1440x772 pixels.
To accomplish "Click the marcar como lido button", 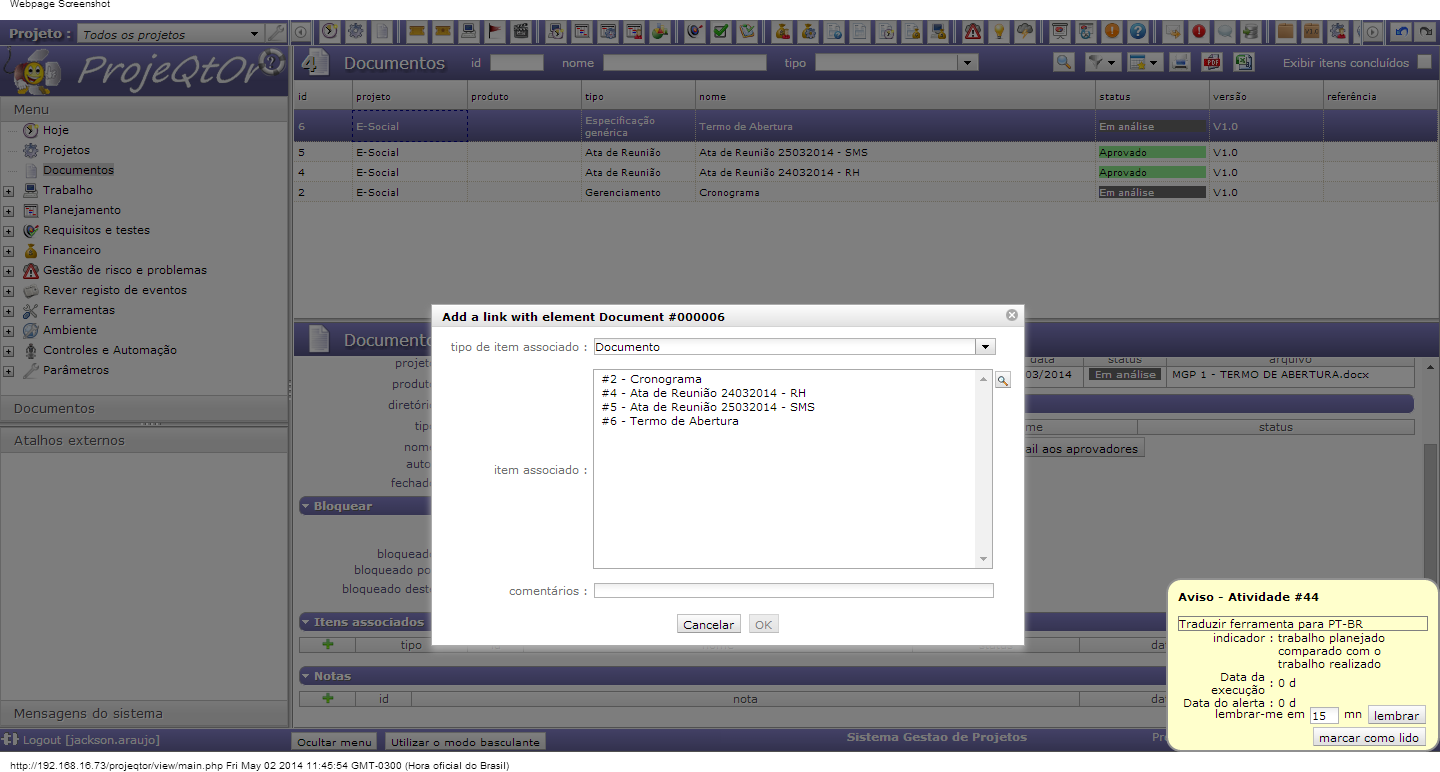I will click(x=1368, y=738).
